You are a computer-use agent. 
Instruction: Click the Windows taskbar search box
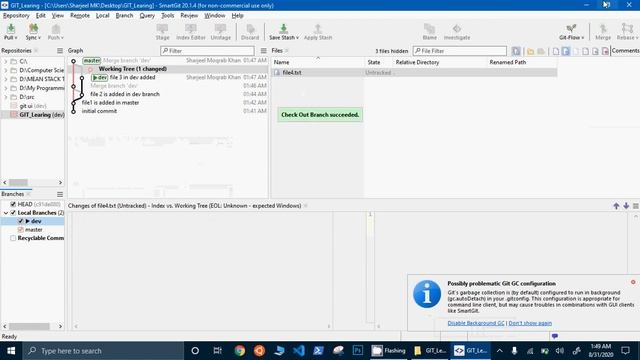tap(103, 351)
